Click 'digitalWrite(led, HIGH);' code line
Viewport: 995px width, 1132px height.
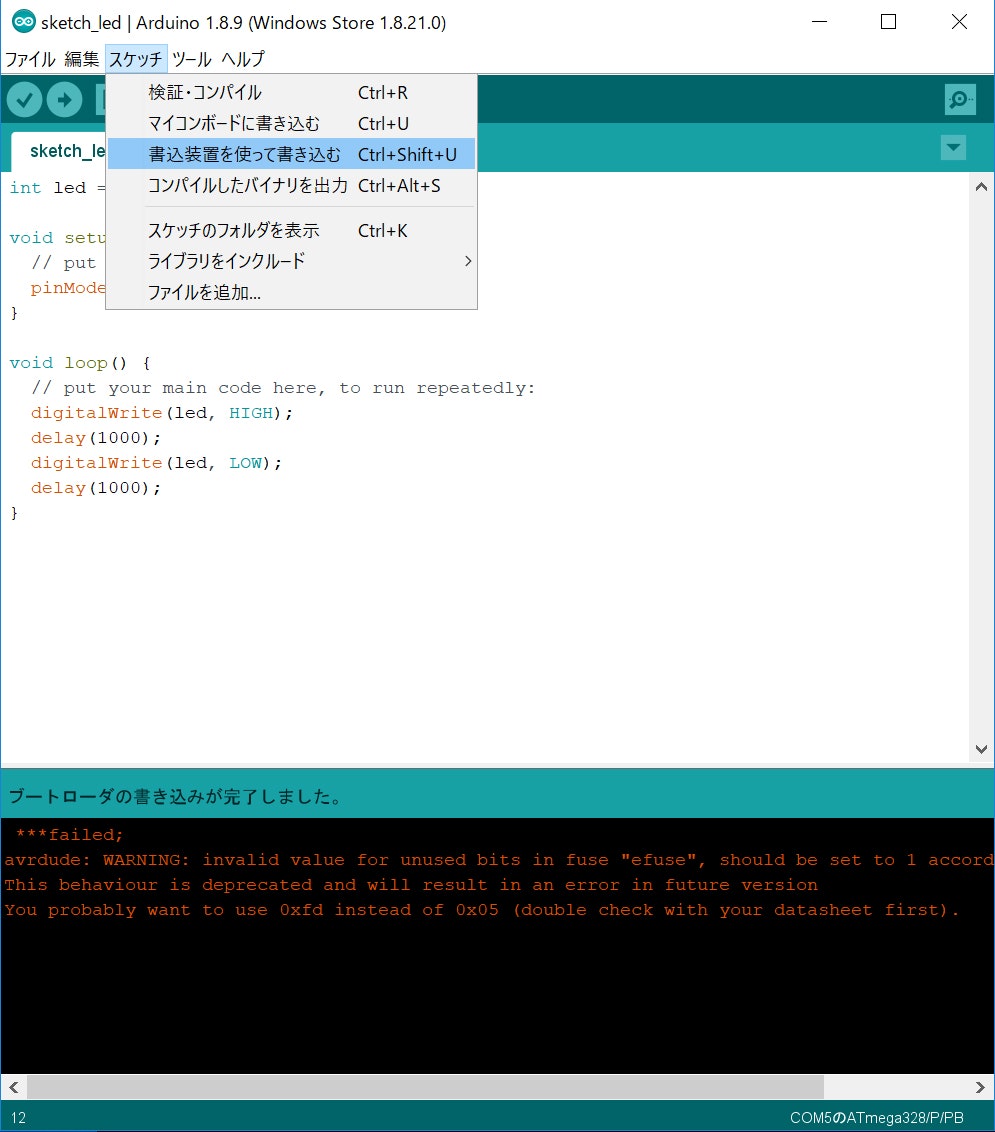pos(162,413)
